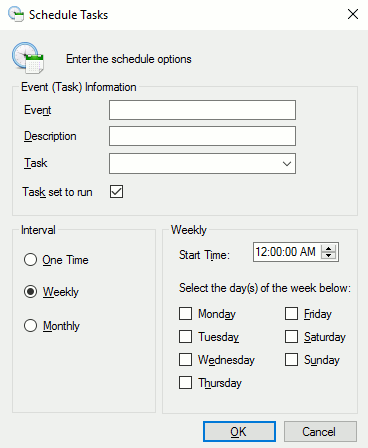Decrease Start Time with down spinner arrow
The width and height of the screenshot is (368, 448).
(329, 255)
